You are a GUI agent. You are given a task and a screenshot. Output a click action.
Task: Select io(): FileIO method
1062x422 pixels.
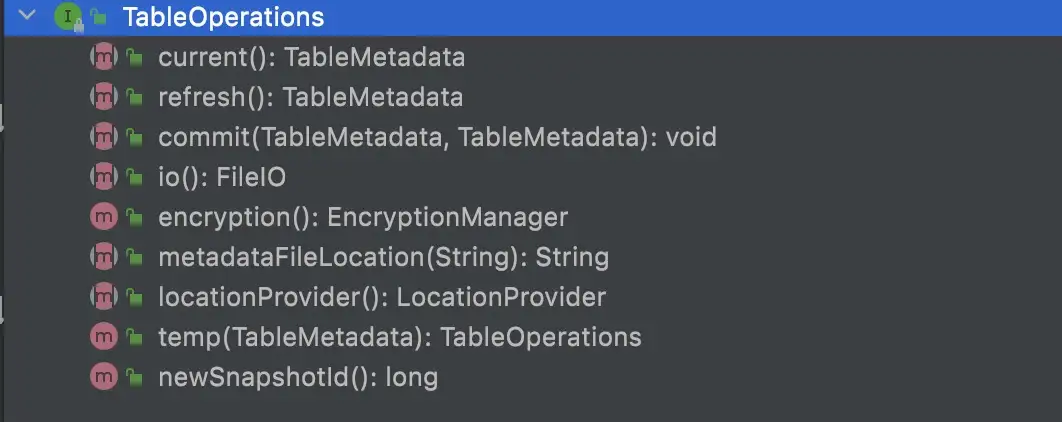tap(222, 177)
